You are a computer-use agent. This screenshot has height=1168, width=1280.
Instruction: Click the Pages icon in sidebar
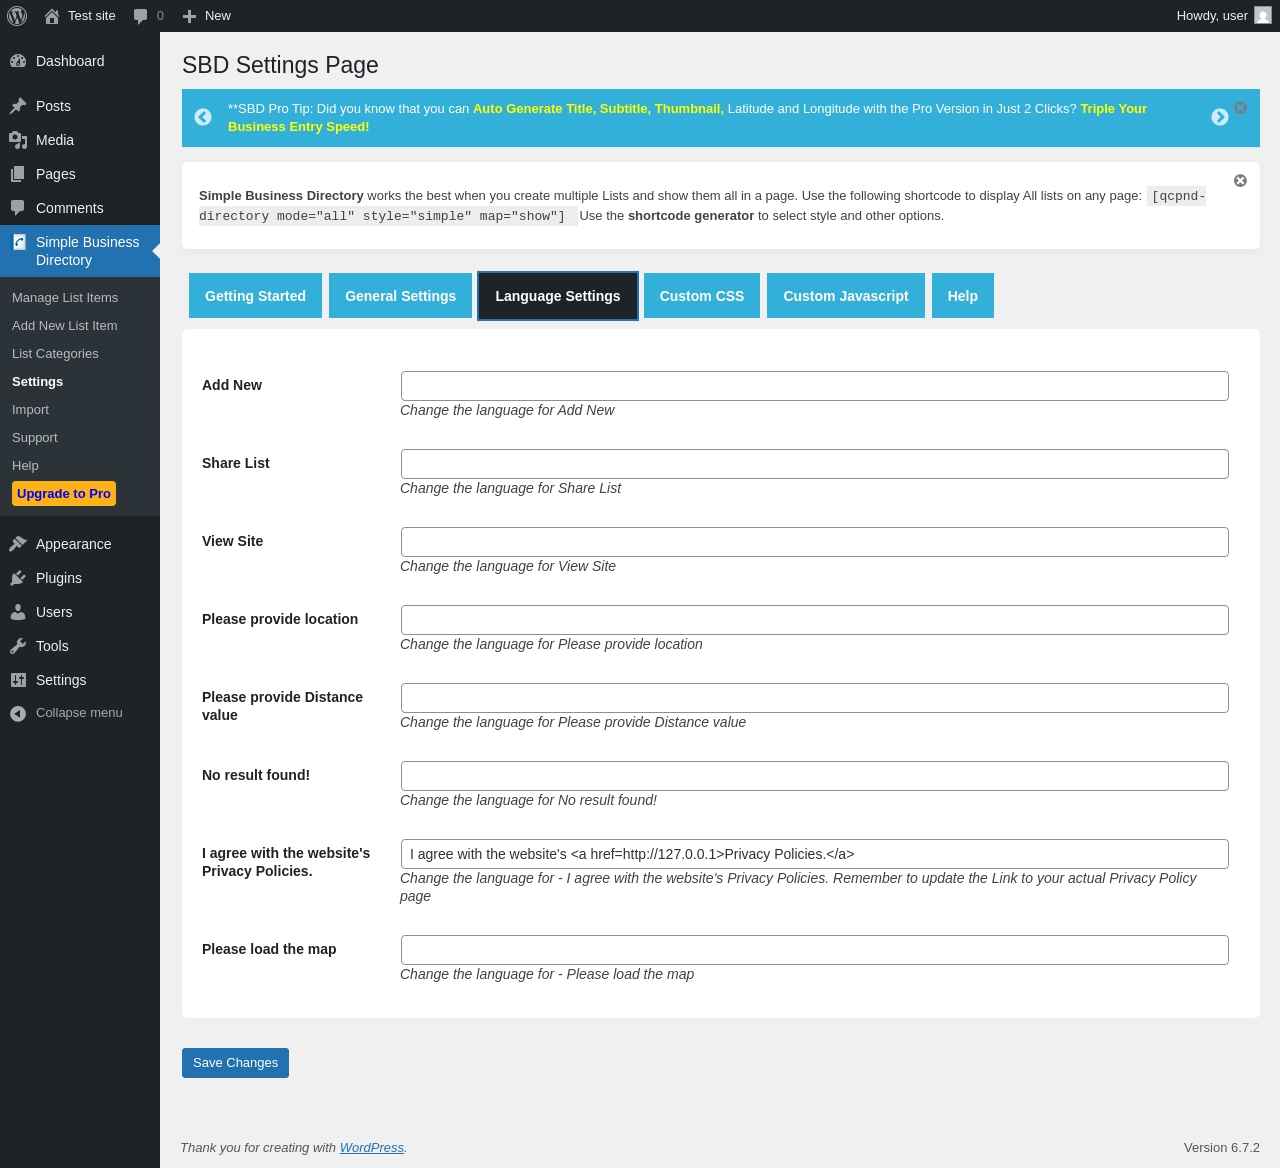point(18,174)
